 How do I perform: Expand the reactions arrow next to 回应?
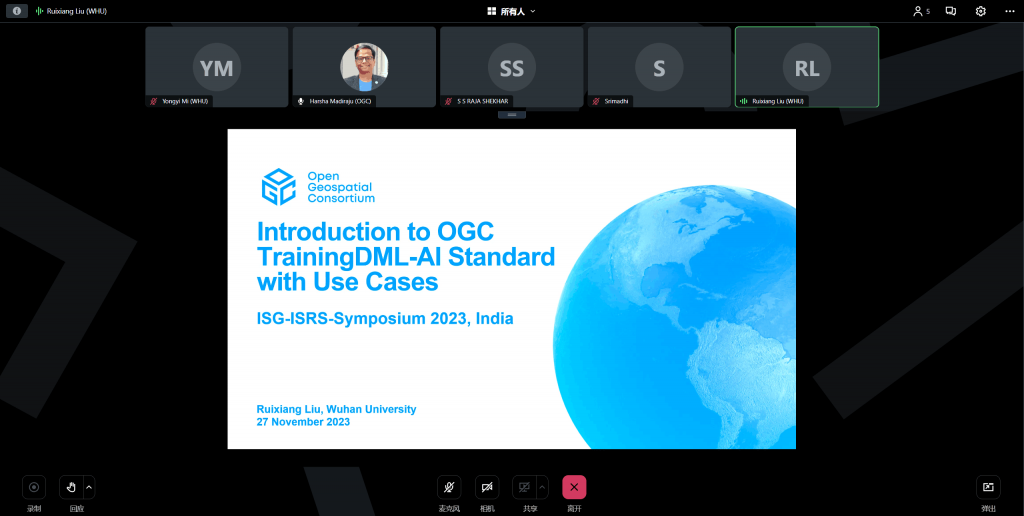[x=89, y=487]
